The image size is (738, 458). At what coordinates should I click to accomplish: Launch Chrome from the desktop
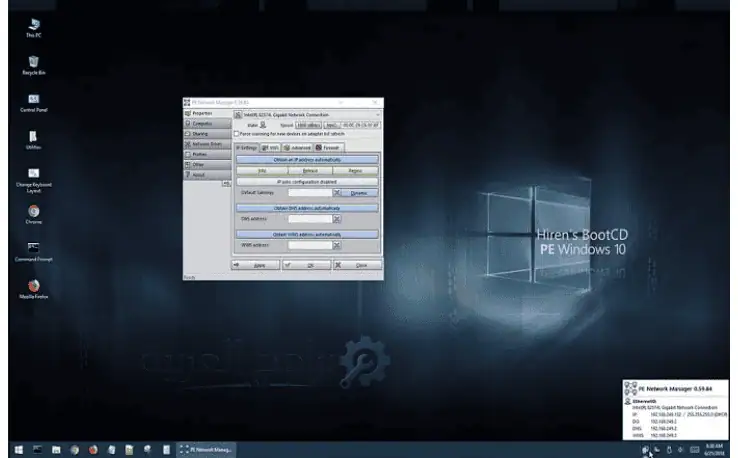[33, 214]
